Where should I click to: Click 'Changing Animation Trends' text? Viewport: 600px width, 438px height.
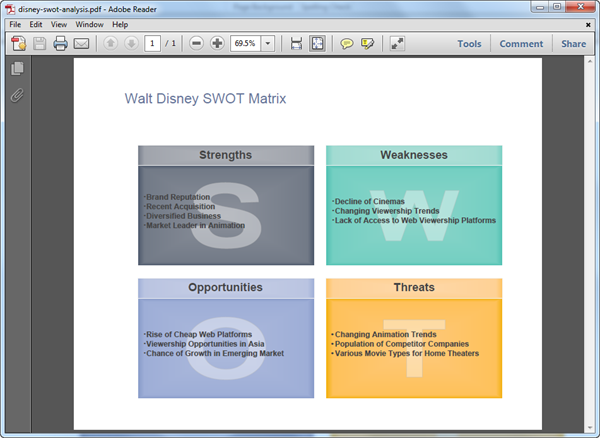(x=385, y=335)
